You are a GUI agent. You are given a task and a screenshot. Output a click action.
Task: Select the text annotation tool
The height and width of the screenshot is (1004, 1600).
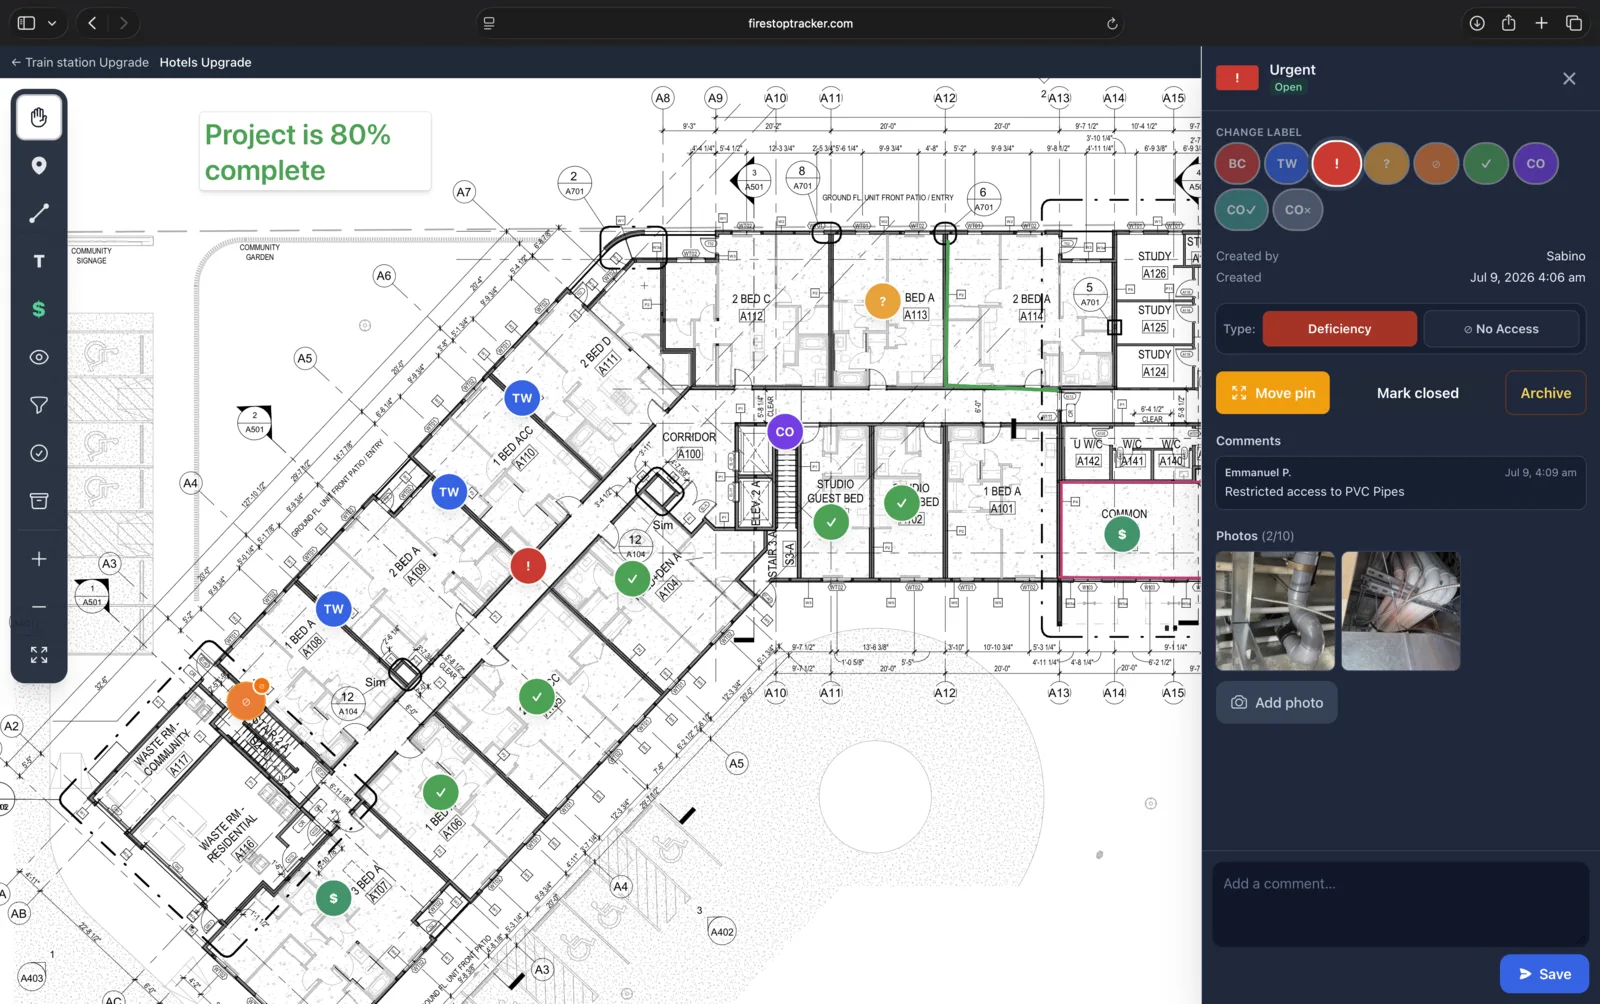[39, 261]
